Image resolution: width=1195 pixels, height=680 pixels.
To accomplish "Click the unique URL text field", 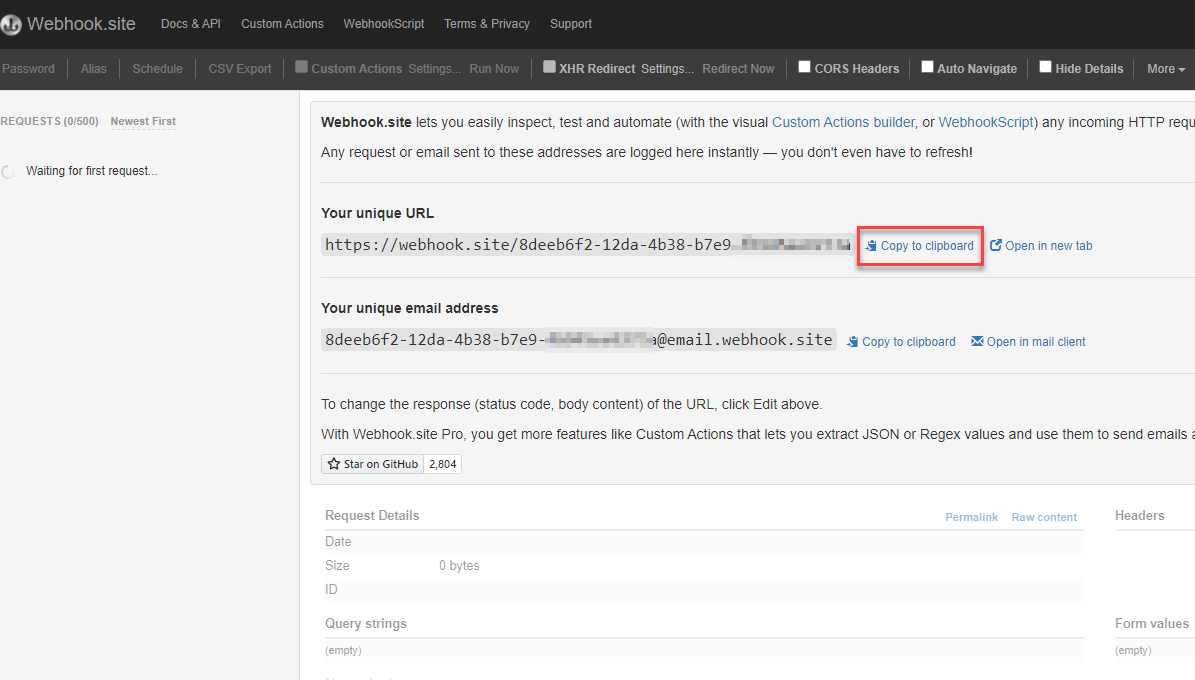I will 586,245.
